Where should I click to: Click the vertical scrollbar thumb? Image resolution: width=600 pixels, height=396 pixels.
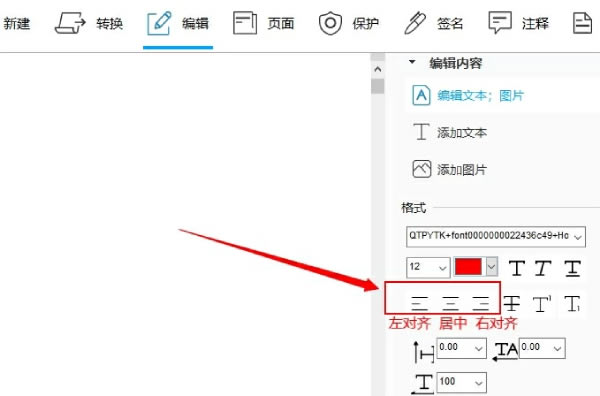[378, 86]
